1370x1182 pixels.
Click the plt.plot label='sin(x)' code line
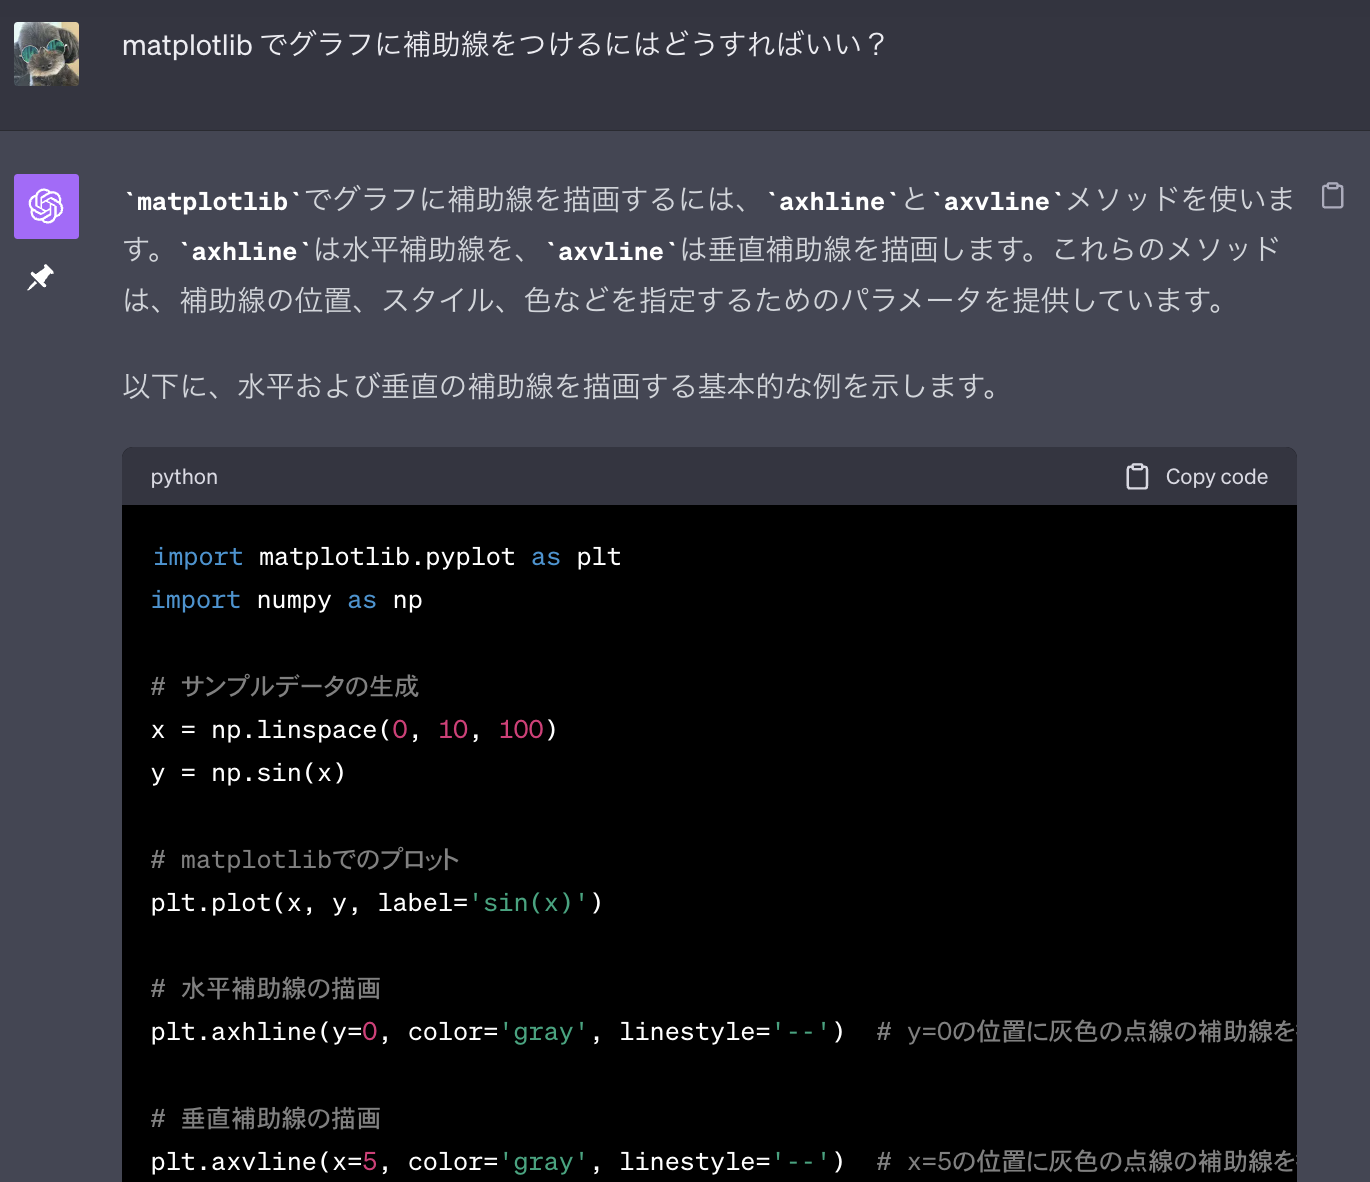point(376,903)
